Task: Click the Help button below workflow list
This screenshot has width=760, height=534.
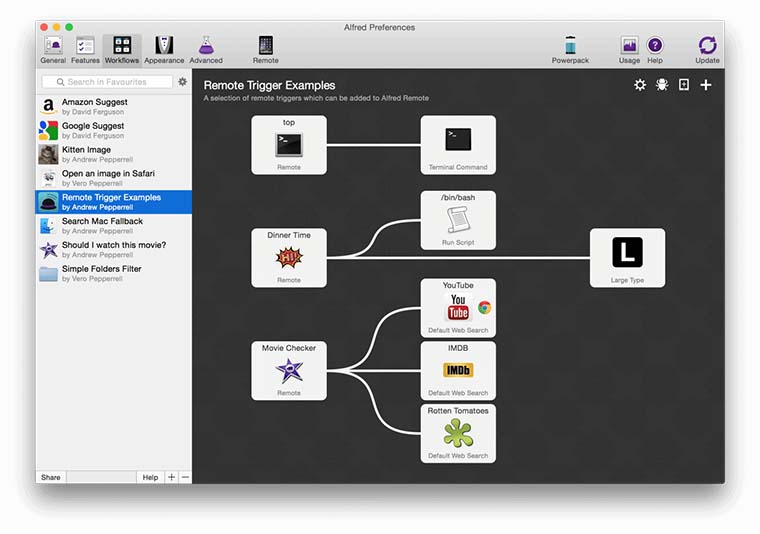Action: click(150, 477)
